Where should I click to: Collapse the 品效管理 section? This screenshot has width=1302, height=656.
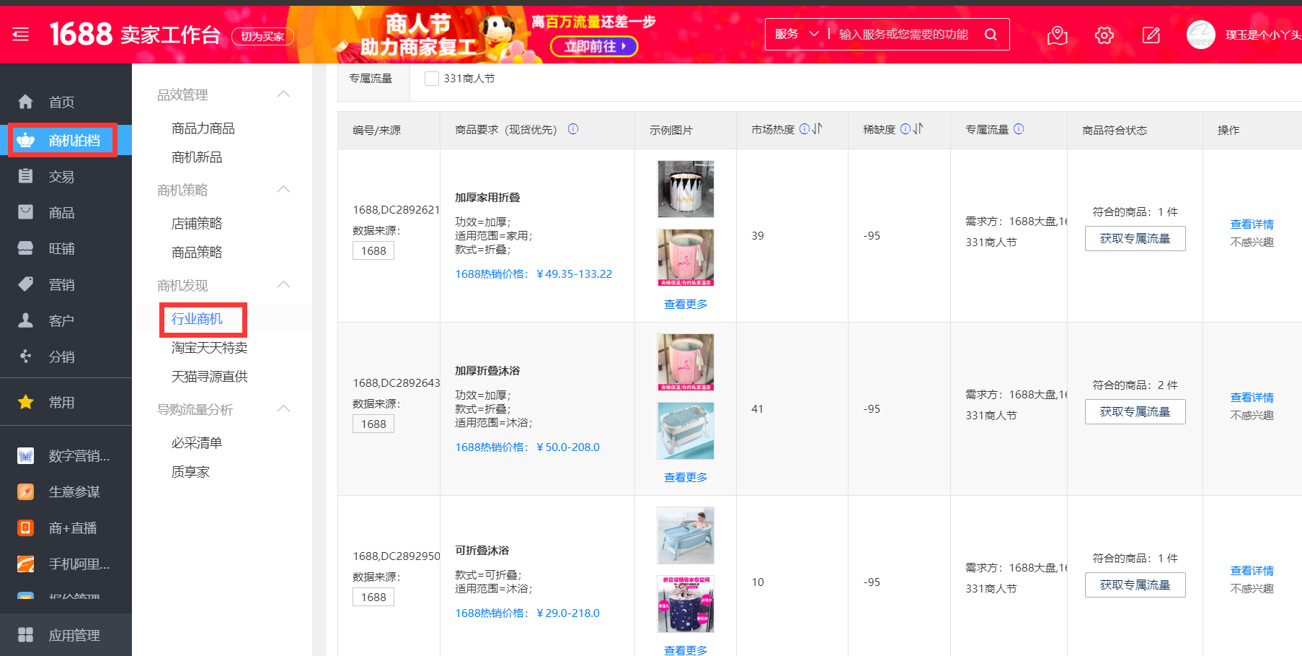click(283, 94)
